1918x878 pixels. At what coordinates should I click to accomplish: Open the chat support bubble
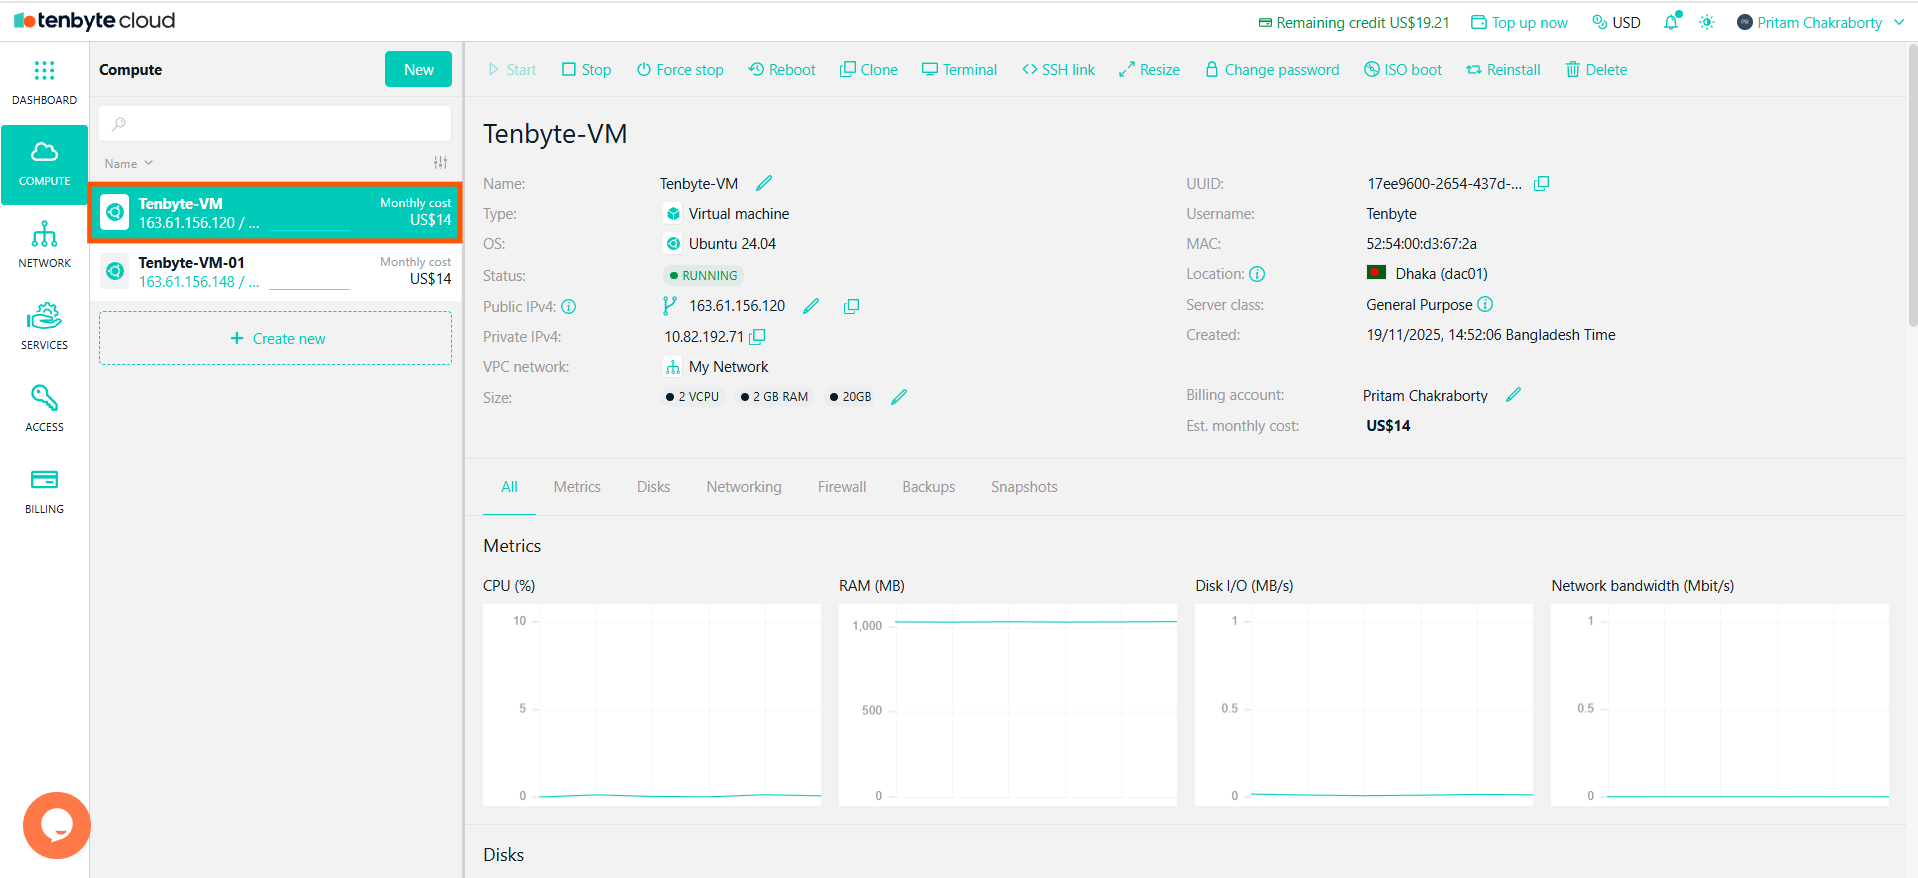click(57, 825)
